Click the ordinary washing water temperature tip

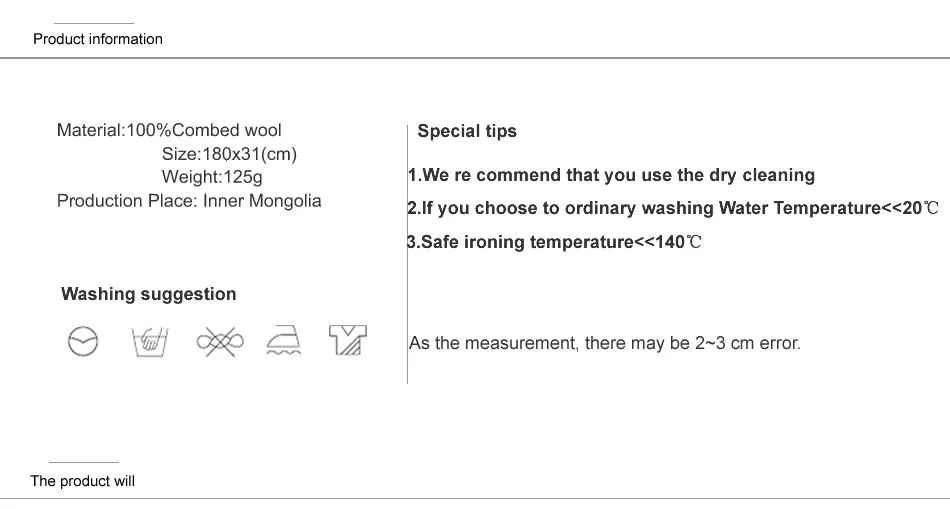coord(673,208)
